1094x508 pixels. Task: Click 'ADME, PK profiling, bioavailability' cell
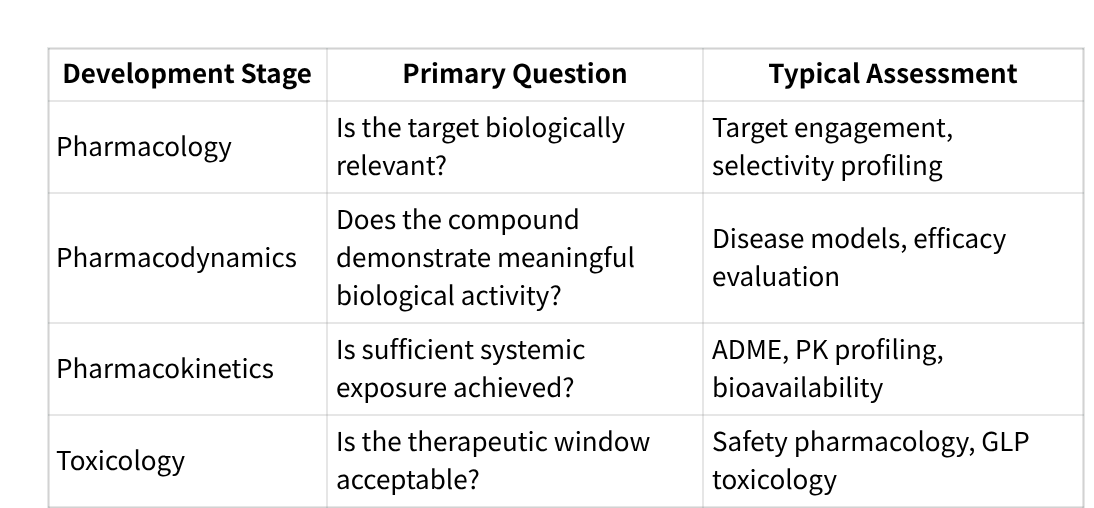(893, 368)
